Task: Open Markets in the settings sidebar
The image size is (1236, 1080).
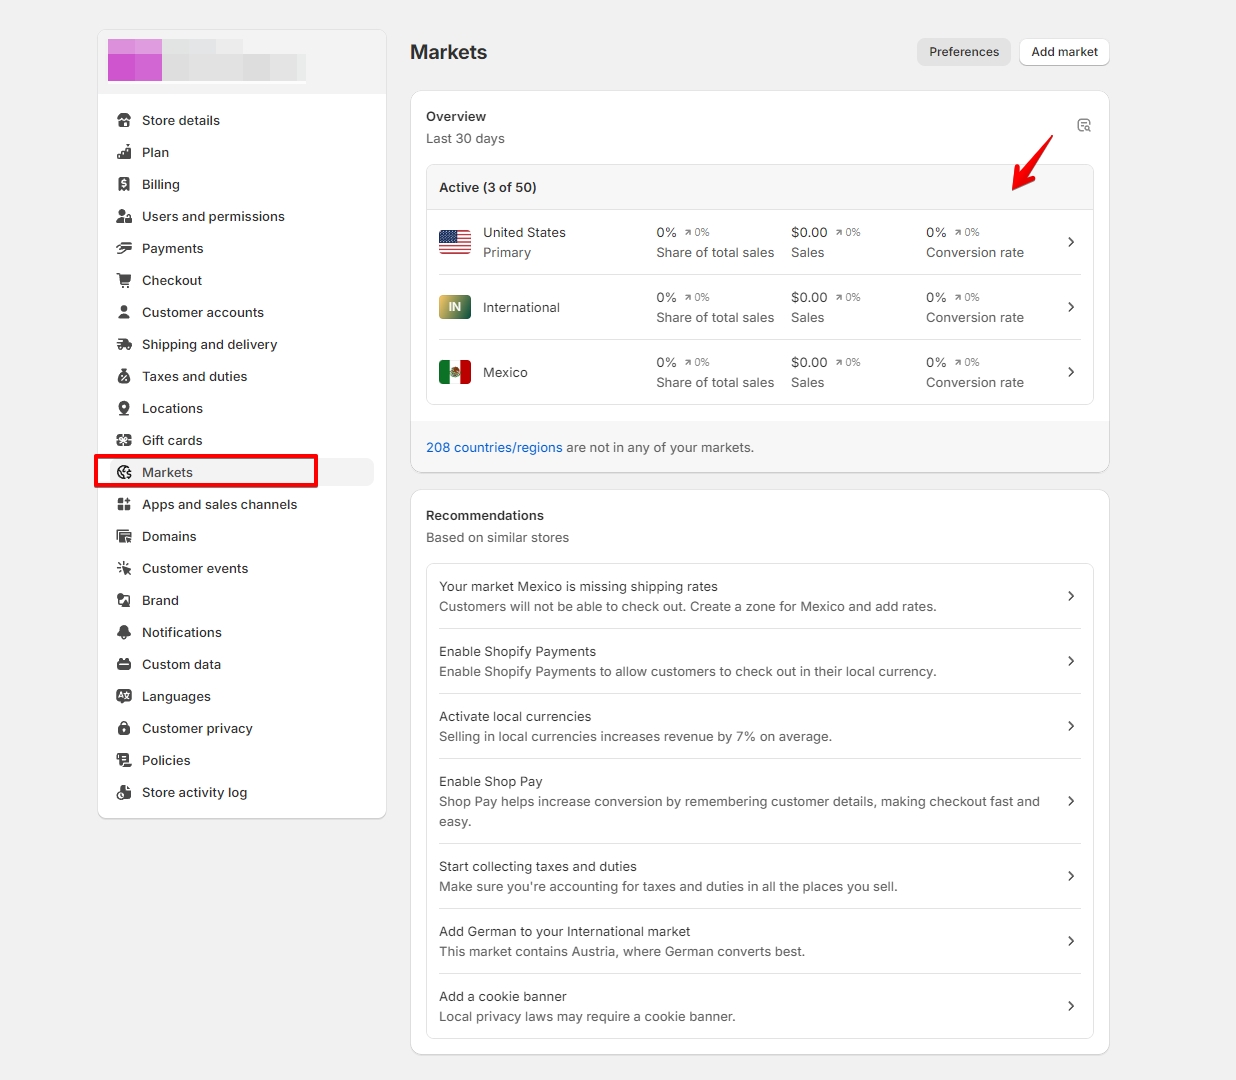Action: tap(167, 472)
